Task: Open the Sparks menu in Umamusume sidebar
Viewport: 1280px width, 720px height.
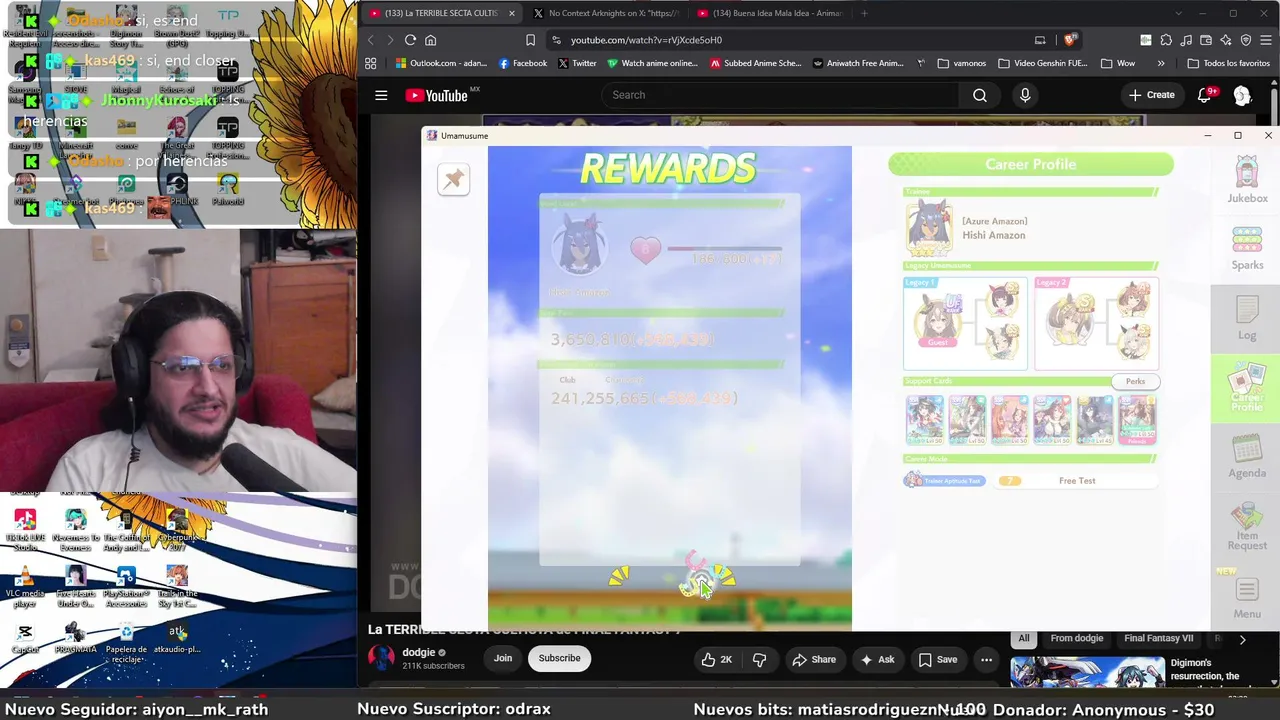Action: coord(1247,248)
